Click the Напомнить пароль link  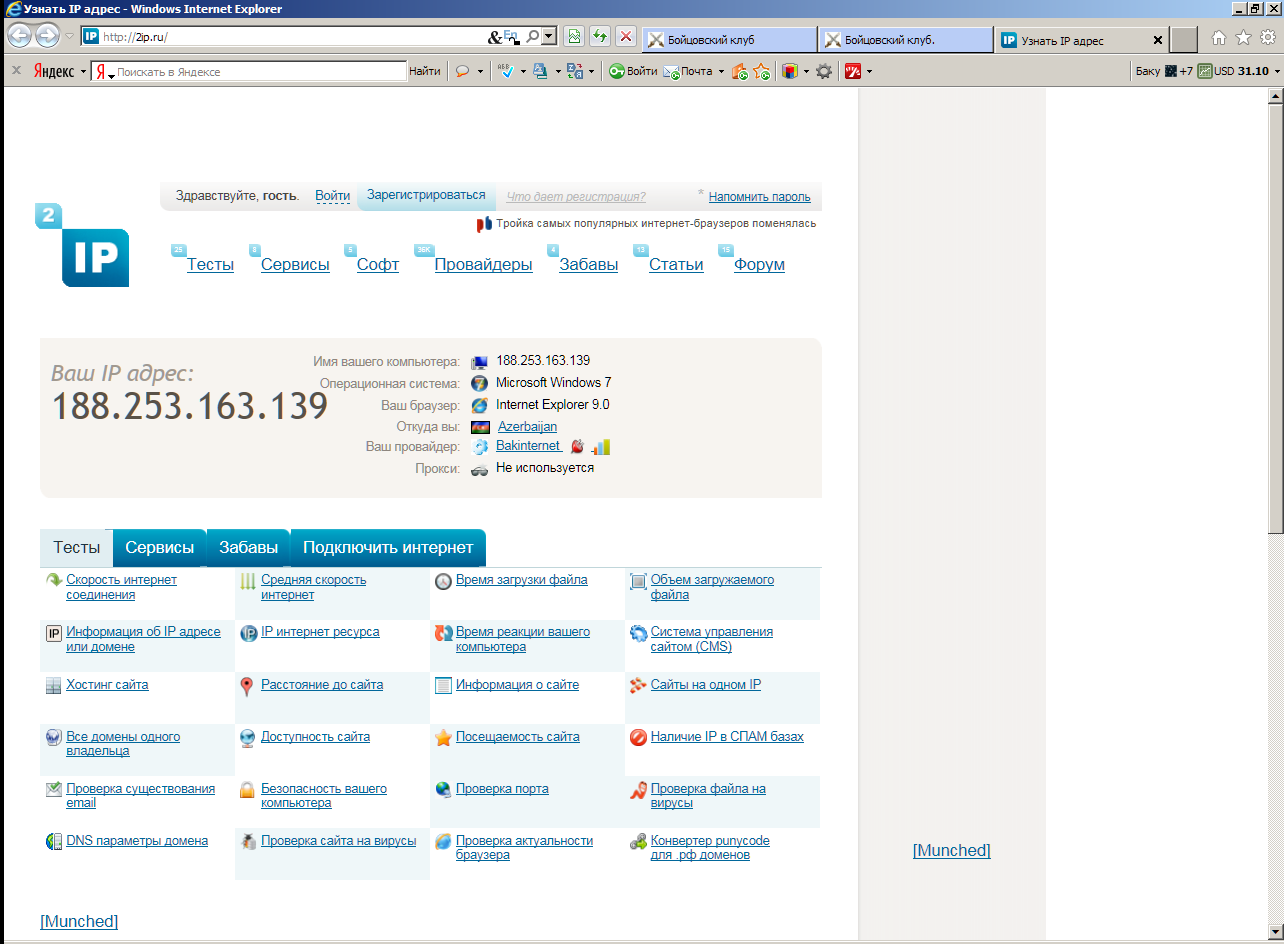tap(760, 197)
